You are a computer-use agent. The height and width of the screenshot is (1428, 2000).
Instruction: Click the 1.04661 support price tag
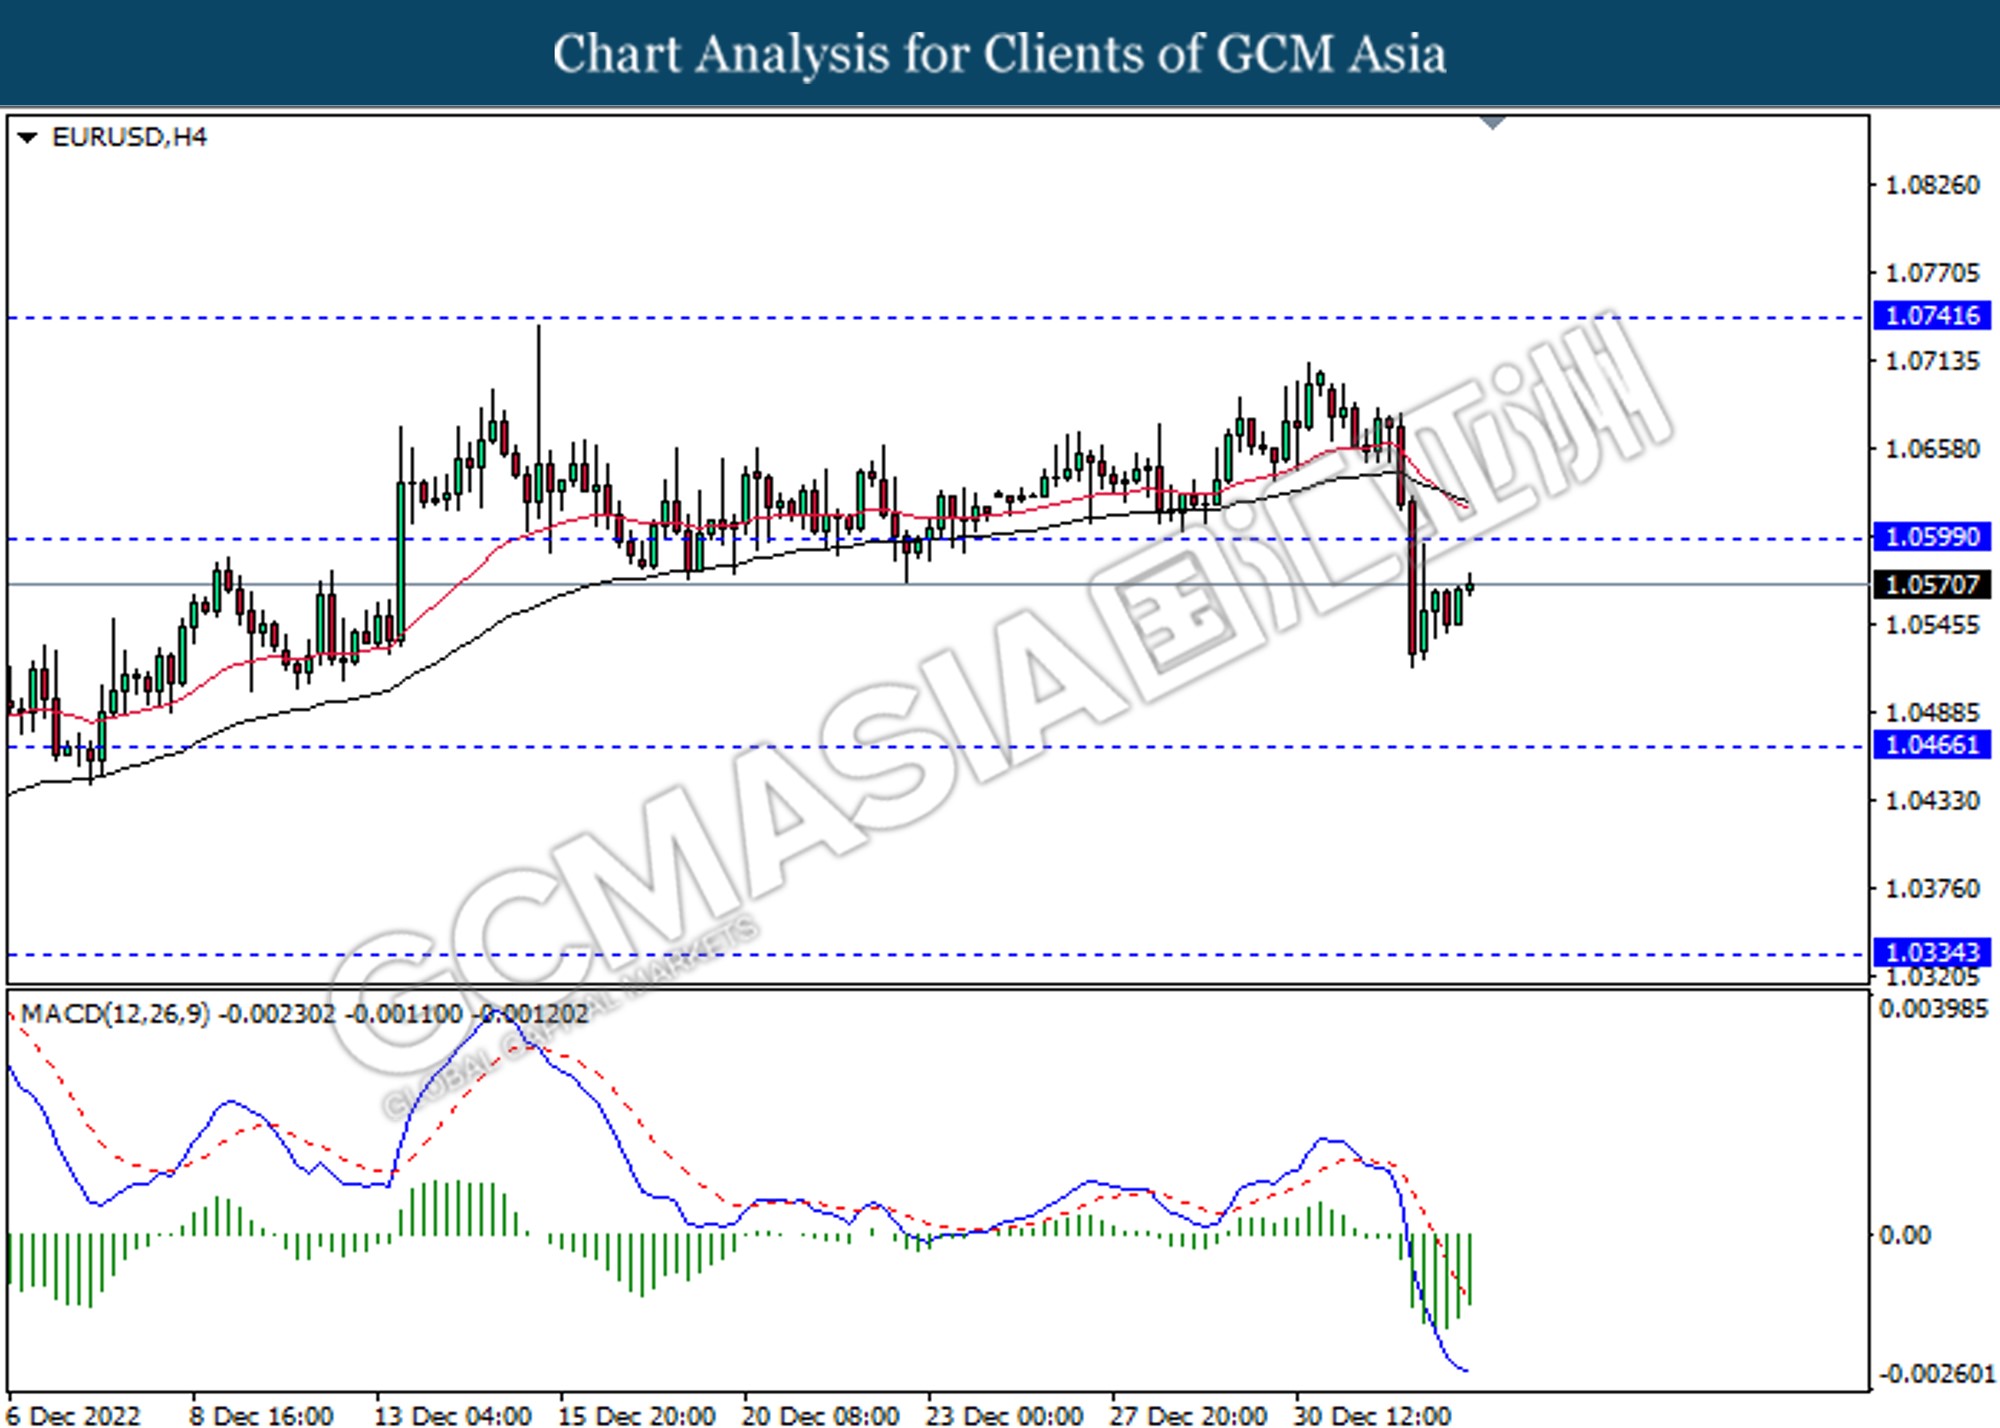click(x=1931, y=745)
